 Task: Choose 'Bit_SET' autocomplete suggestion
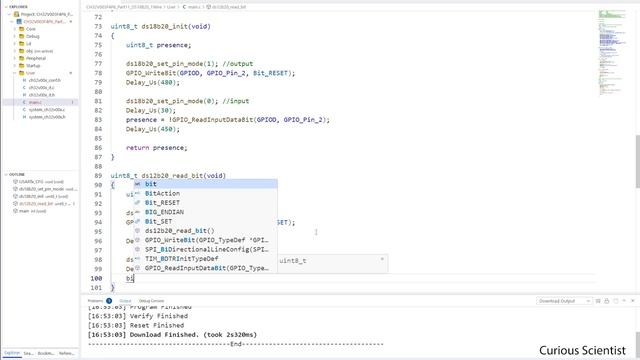coord(206,222)
